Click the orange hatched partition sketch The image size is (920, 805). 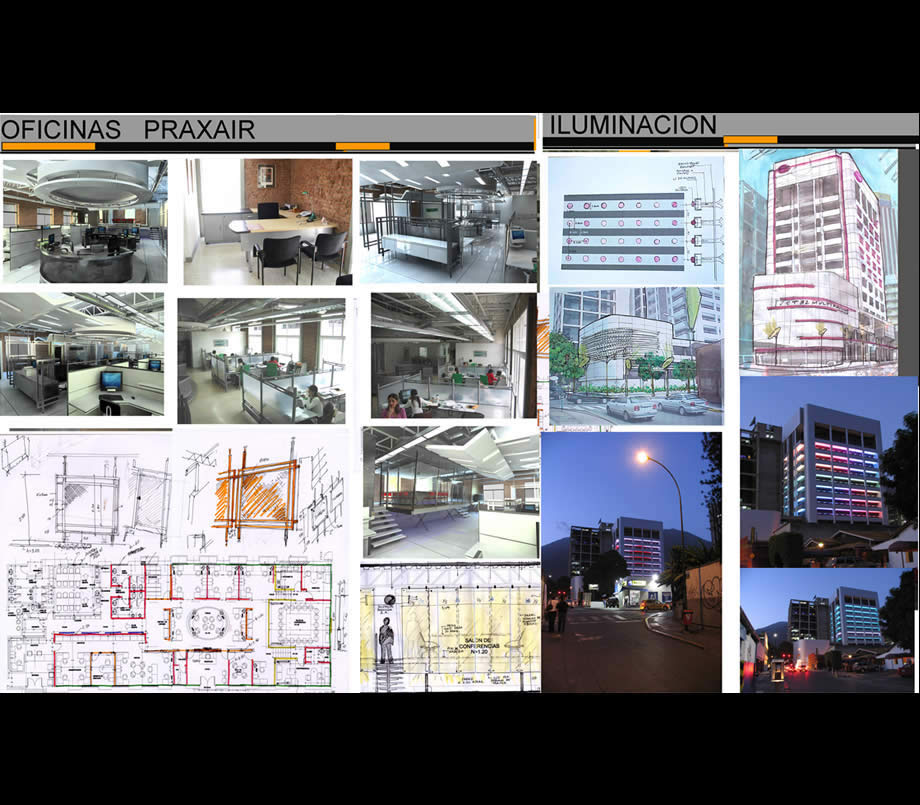coord(255,495)
